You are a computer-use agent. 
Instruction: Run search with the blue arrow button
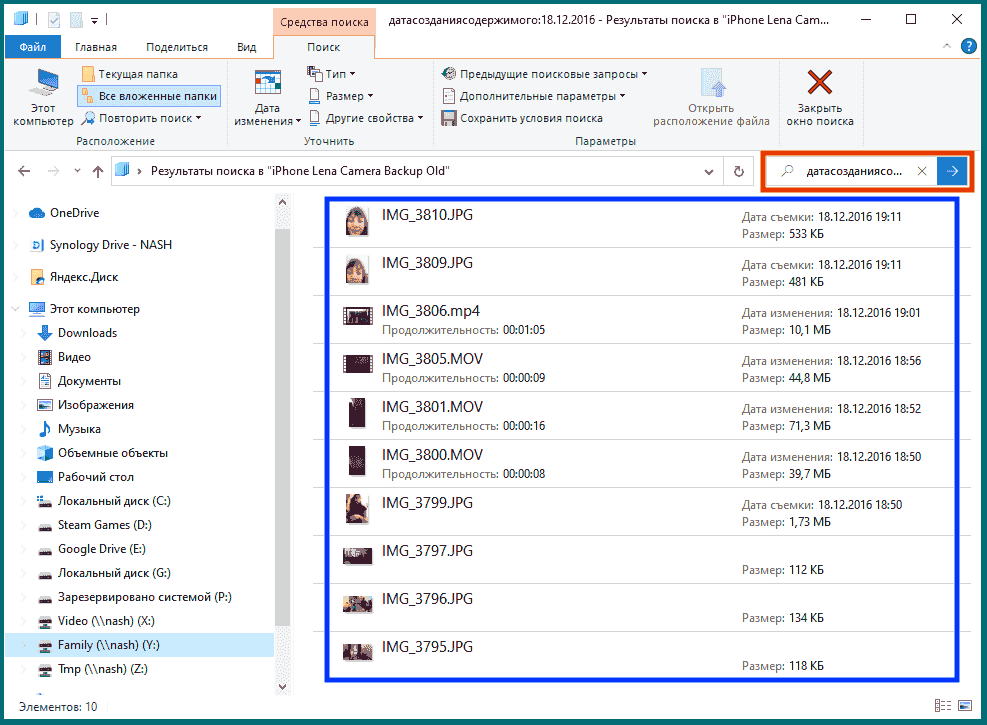(x=952, y=171)
